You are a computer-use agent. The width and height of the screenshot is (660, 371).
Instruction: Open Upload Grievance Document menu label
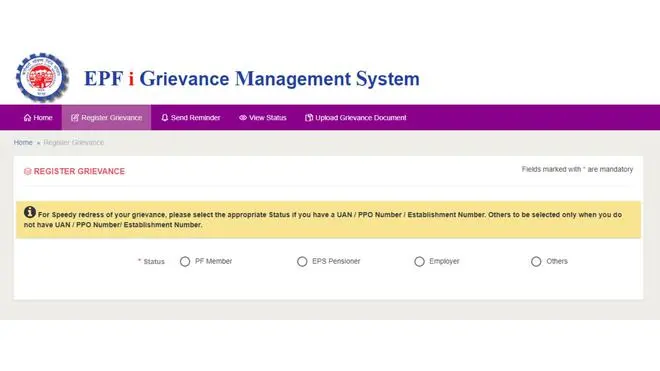pyautogui.click(x=361, y=117)
